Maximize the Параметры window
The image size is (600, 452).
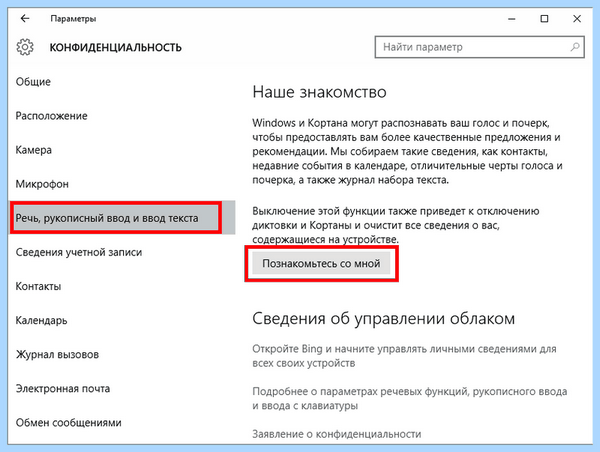544,19
